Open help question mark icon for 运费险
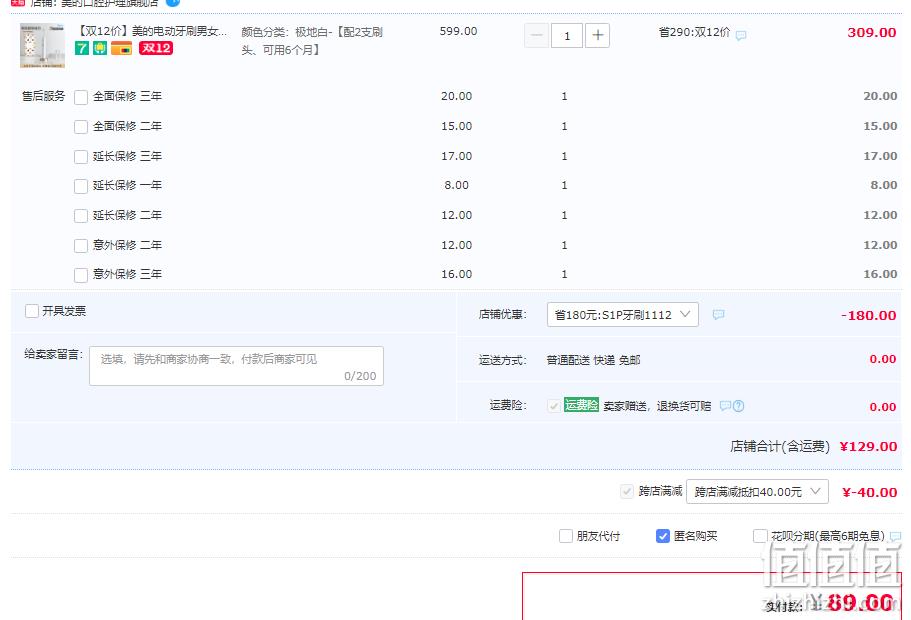 pos(738,406)
